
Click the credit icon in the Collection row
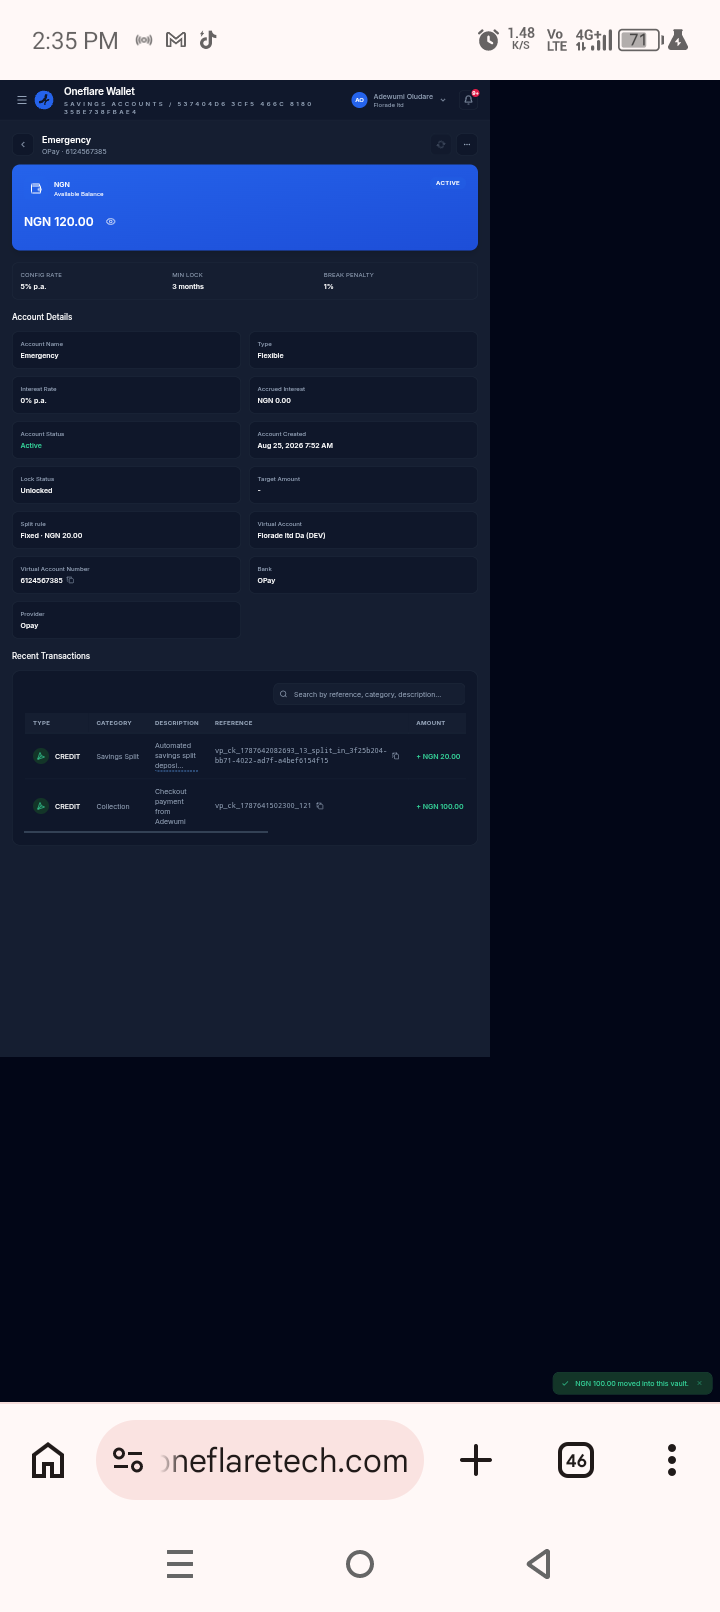[41, 806]
